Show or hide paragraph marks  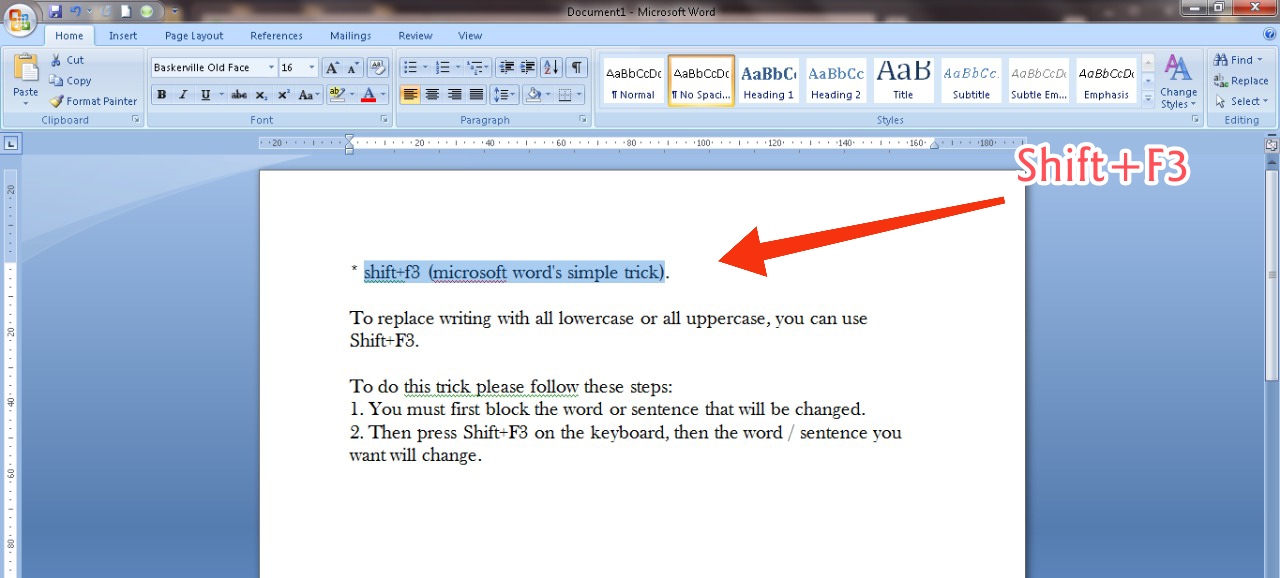coord(577,68)
